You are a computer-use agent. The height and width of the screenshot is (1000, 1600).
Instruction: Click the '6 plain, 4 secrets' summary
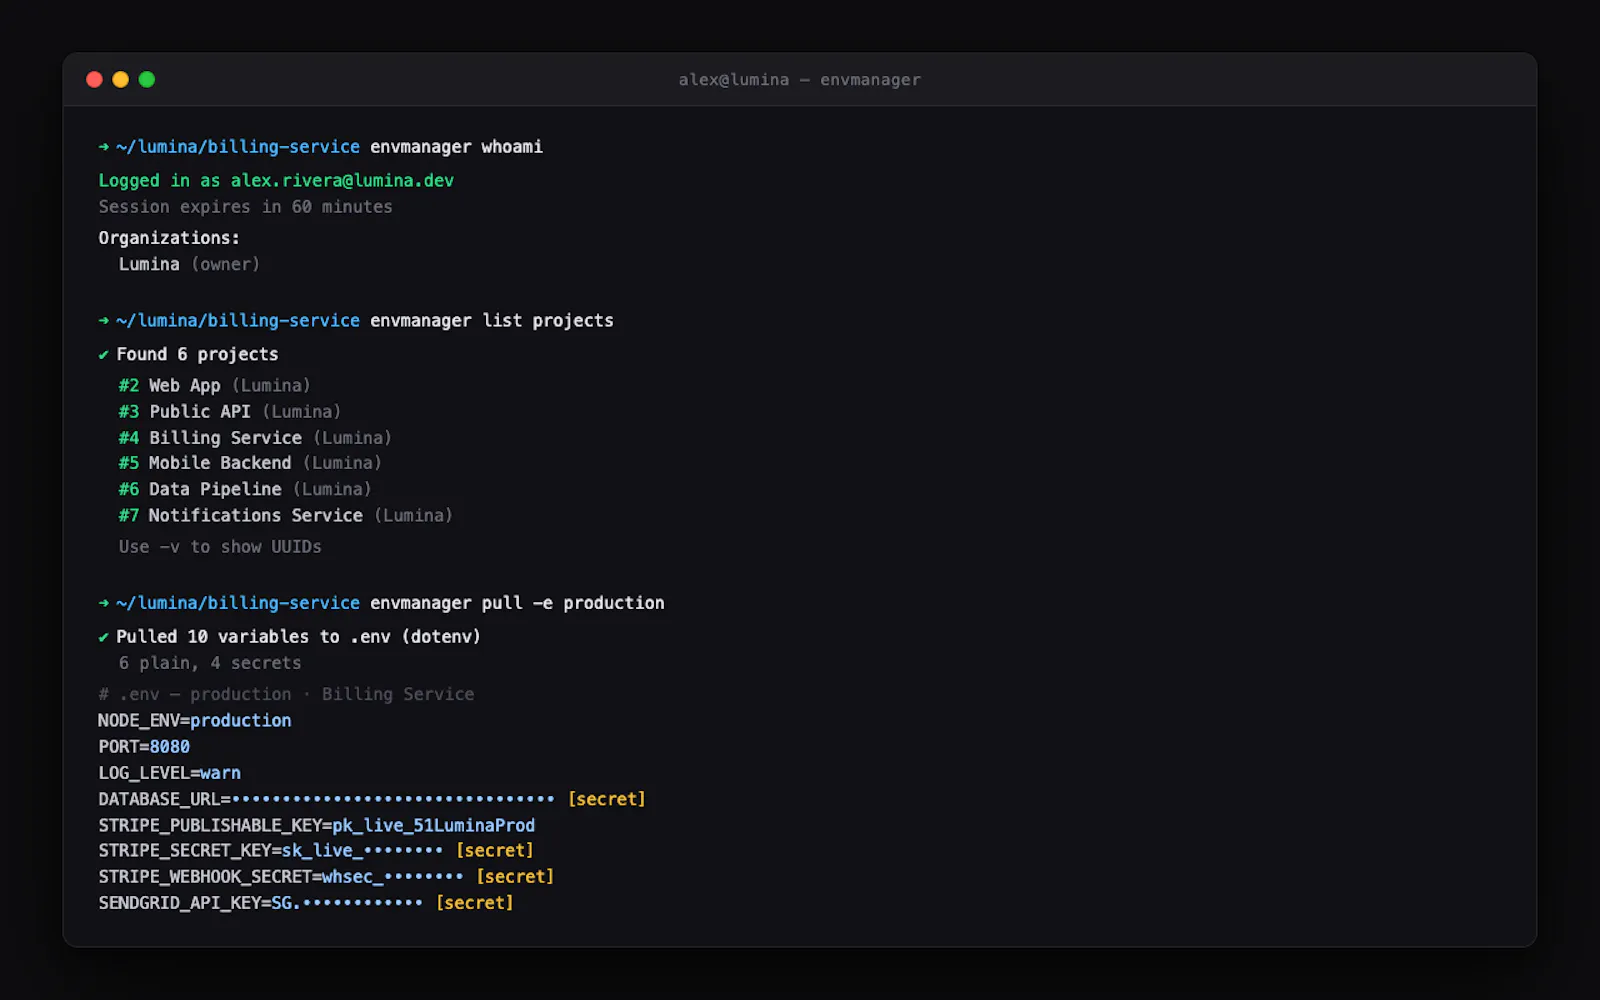[210, 663]
